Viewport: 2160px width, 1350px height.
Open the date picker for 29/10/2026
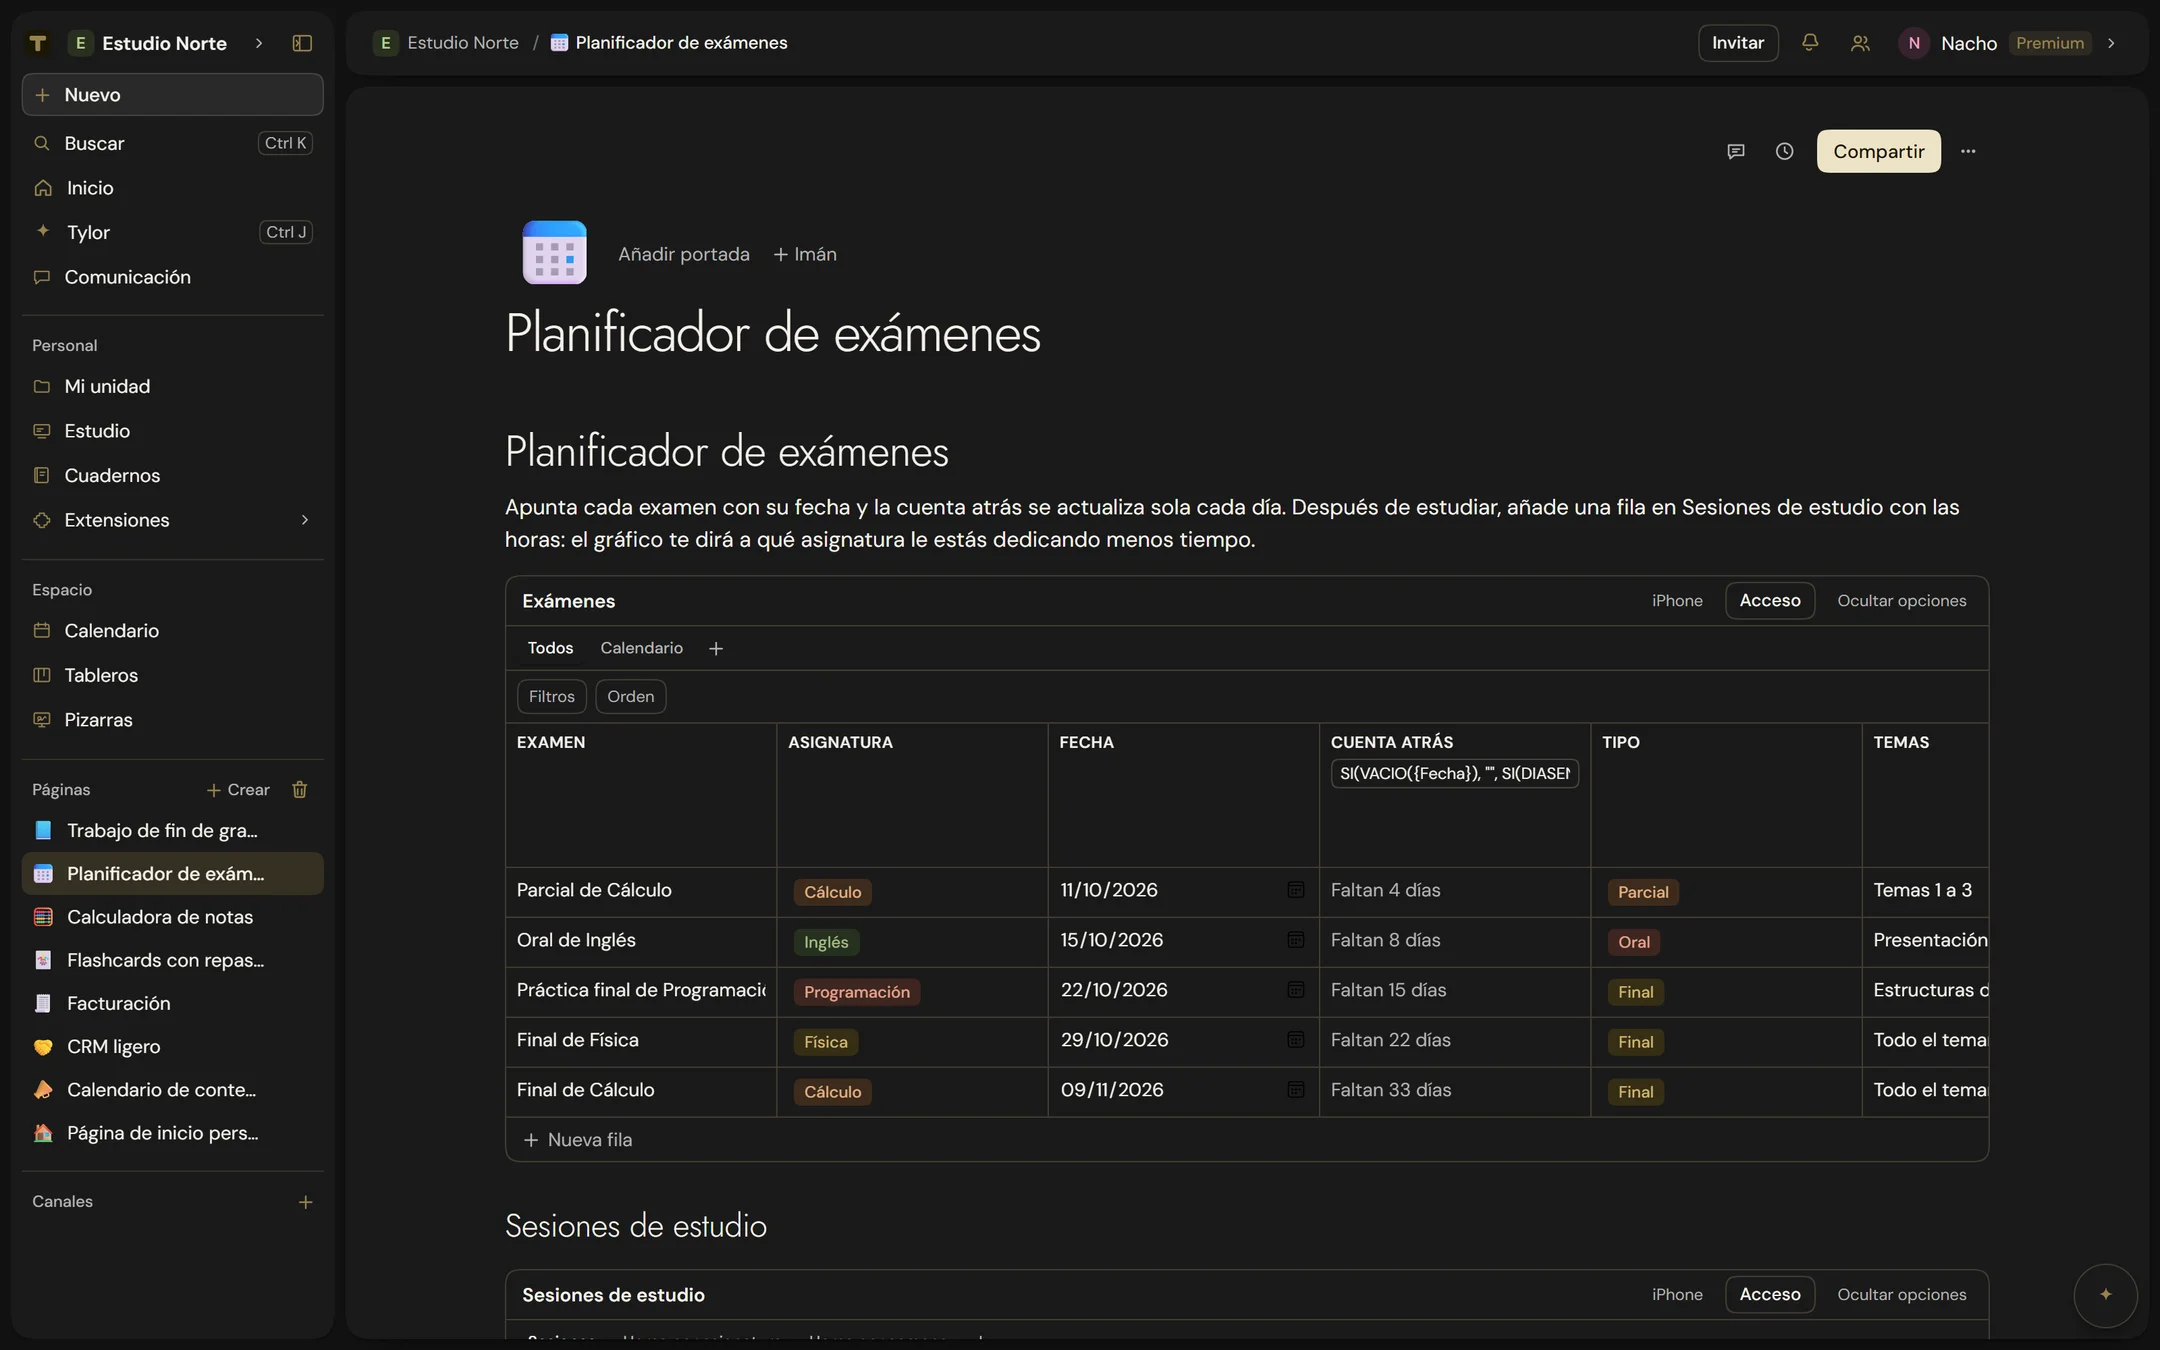tap(1295, 1040)
